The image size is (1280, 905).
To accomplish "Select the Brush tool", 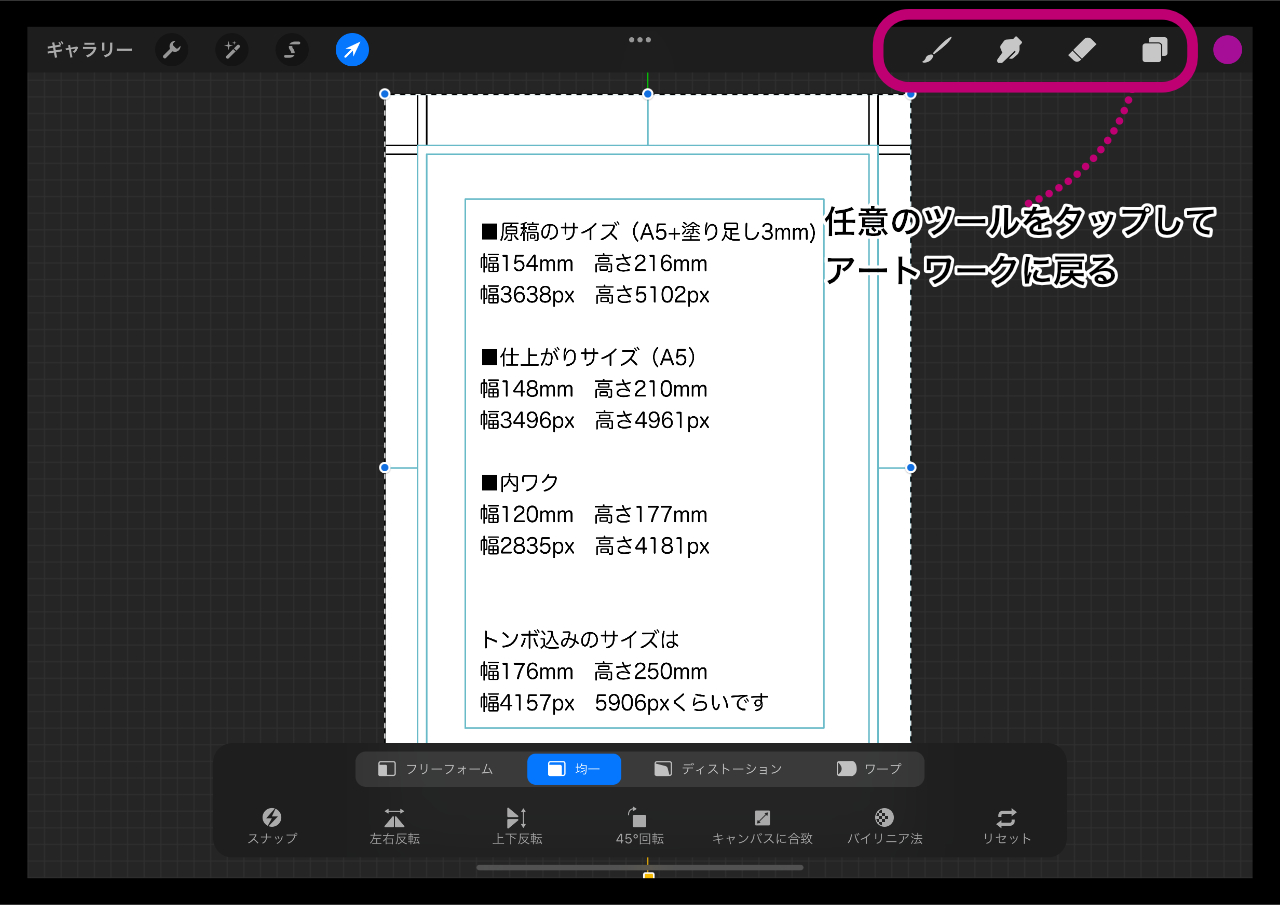I will point(936,50).
